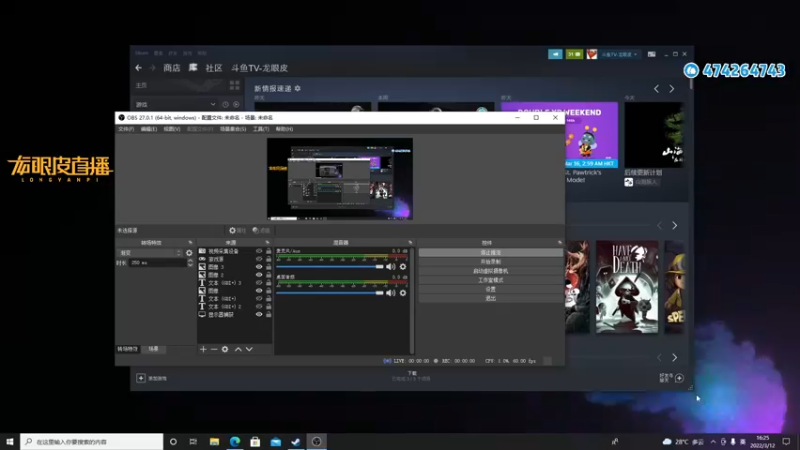Open the Steam 商店 tab
The width and height of the screenshot is (800, 450).
(172, 68)
